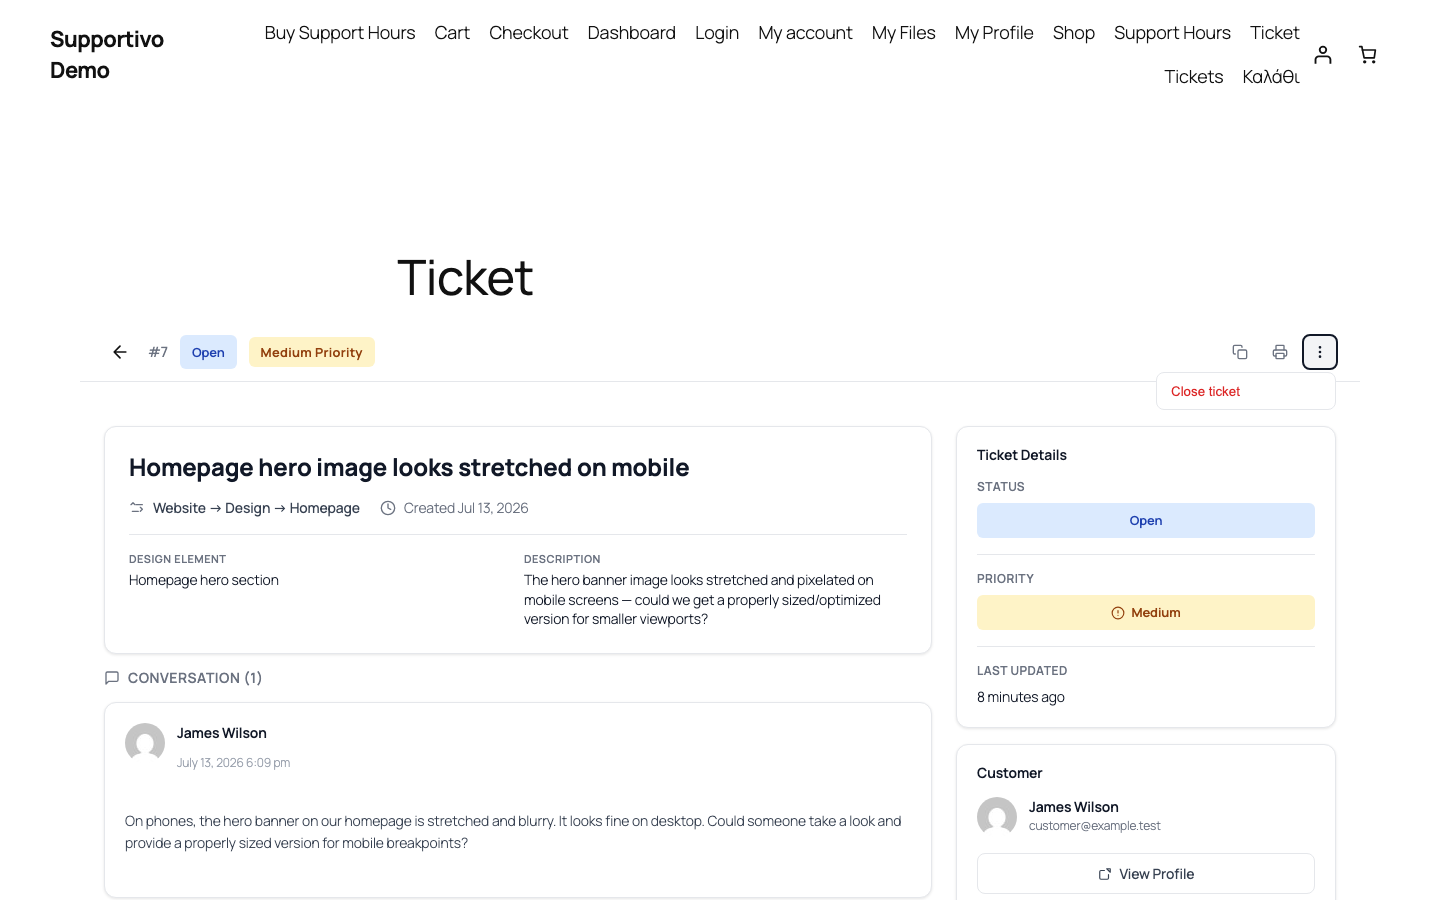Image resolution: width=1440 pixels, height=900 pixels.
Task: Click James Wilson's avatar in conversation
Action: [x=145, y=743]
